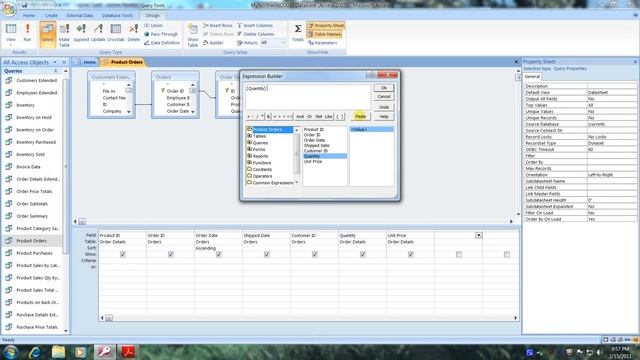Screen dimensions: 640x360
Task: Toggle the Totals sigma button
Action: click(298, 33)
